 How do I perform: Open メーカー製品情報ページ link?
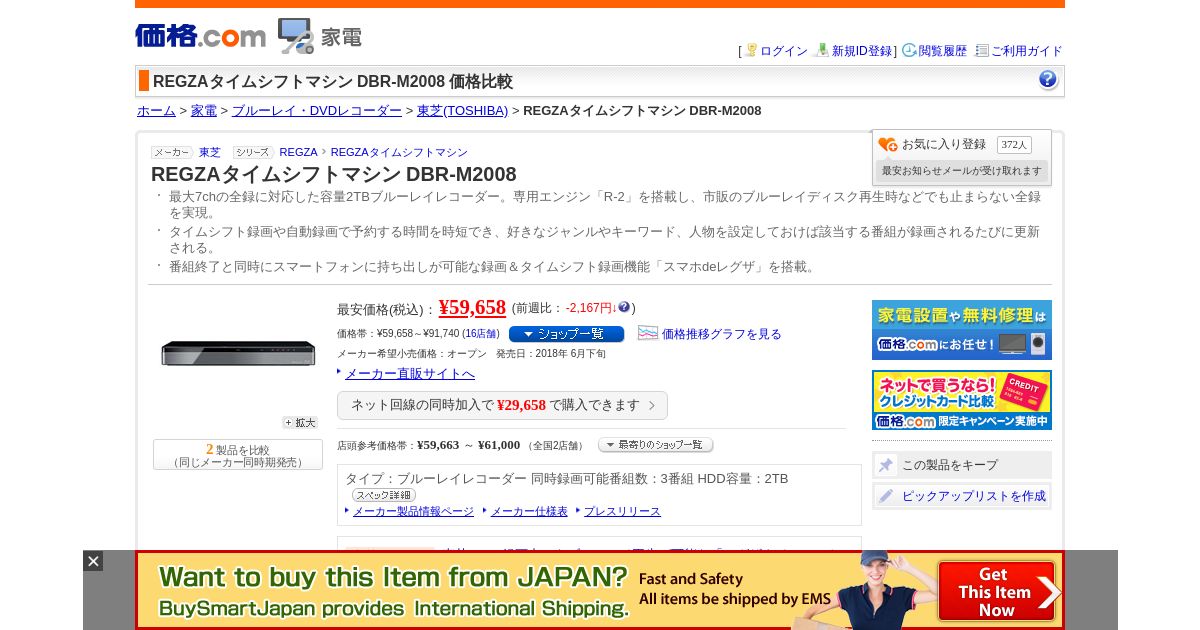(413, 511)
